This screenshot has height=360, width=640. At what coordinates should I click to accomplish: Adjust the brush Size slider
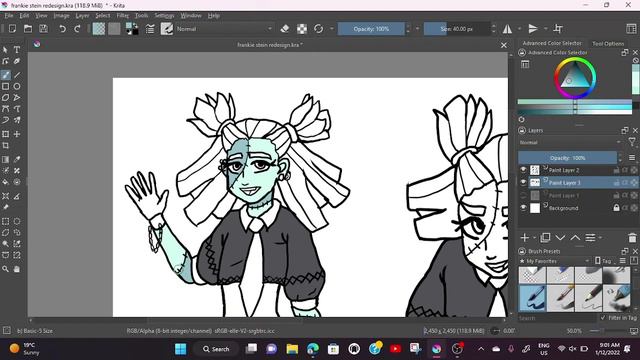coord(457,29)
